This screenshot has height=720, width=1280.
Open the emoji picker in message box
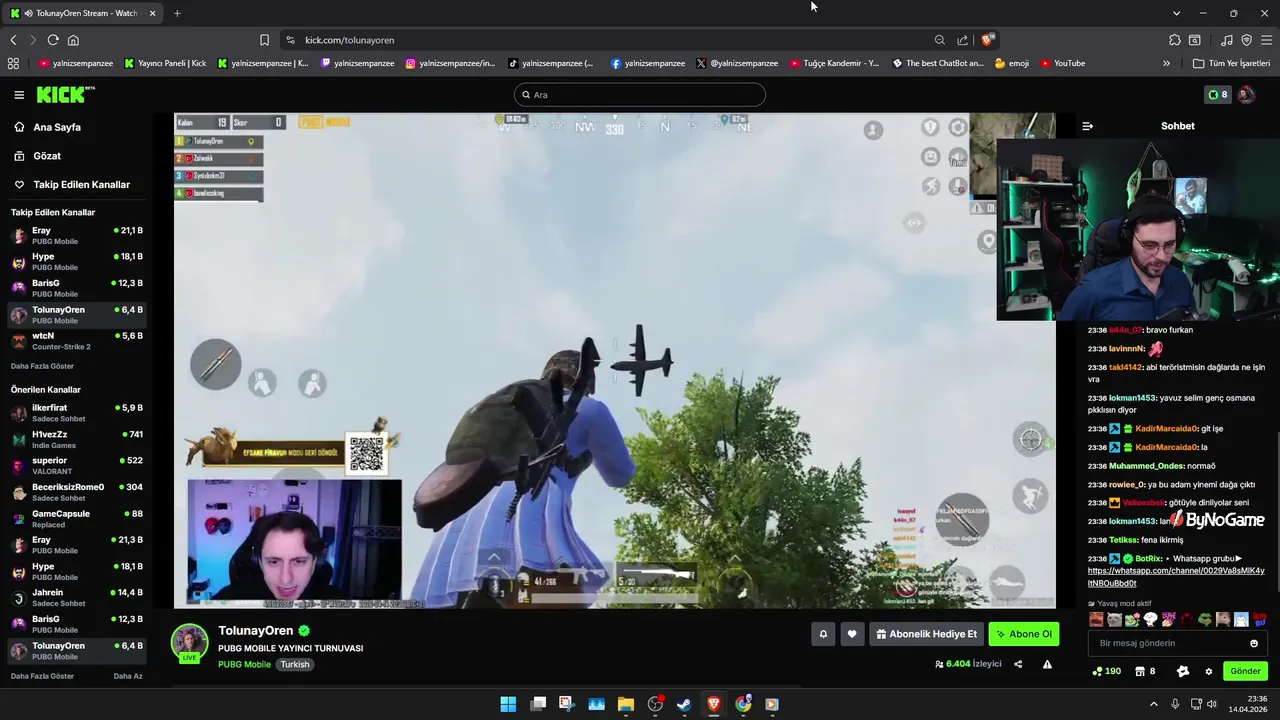tap(1254, 643)
